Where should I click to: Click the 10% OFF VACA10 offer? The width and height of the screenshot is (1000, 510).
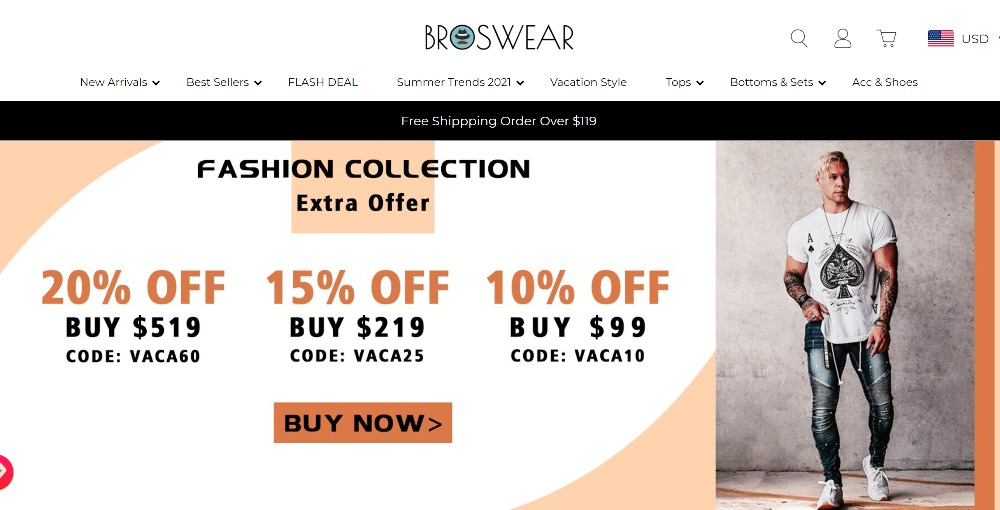tap(578, 316)
